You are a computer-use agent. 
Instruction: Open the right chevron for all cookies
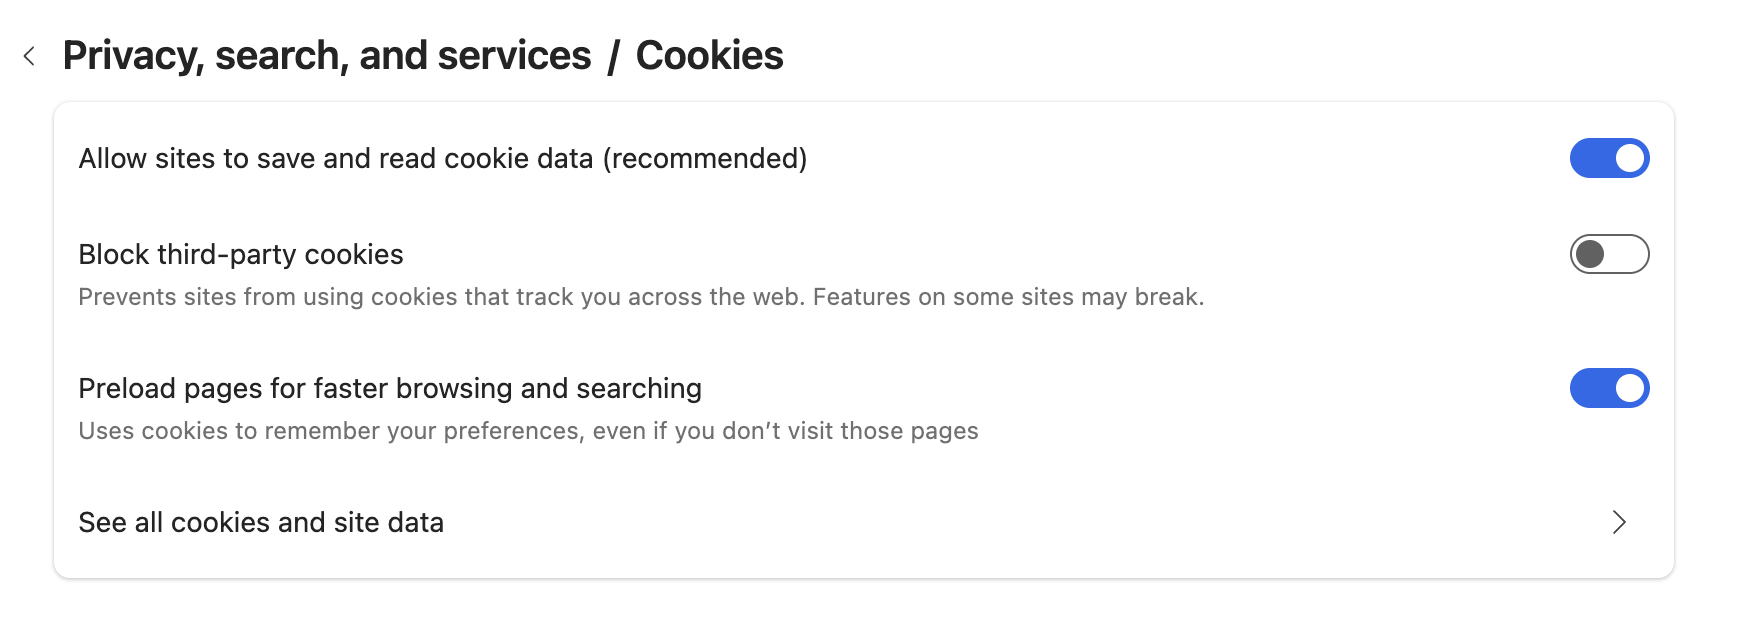(x=1619, y=522)
